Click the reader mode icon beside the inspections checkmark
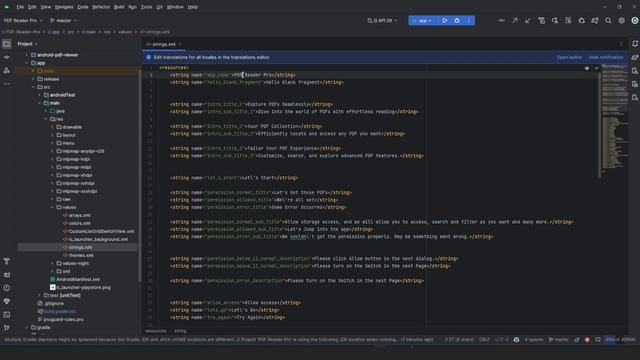The width and height of the screenshot is (640, 360). [587, 68]
